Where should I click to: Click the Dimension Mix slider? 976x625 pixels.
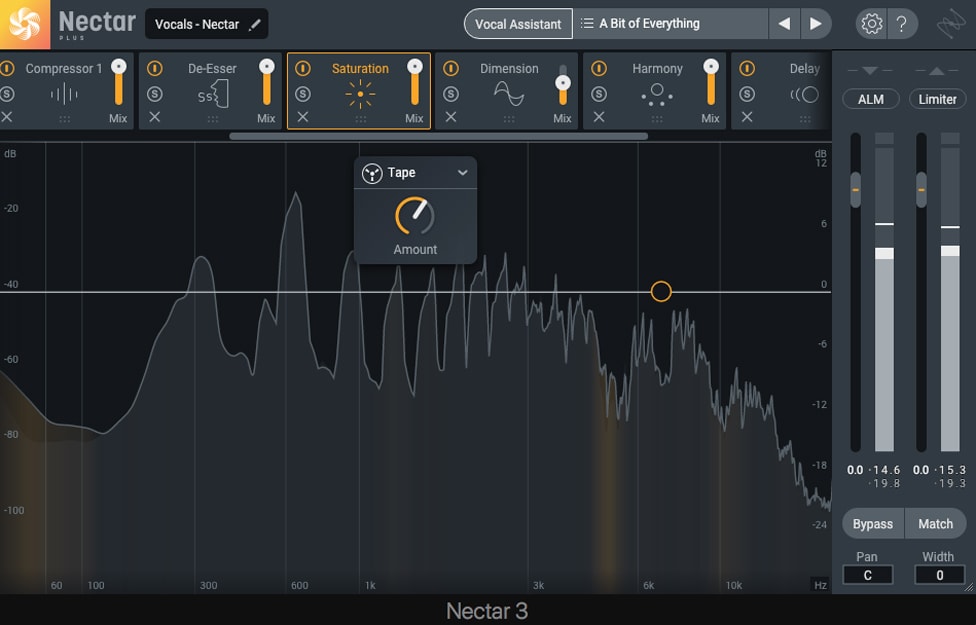(x=563, y=85)
